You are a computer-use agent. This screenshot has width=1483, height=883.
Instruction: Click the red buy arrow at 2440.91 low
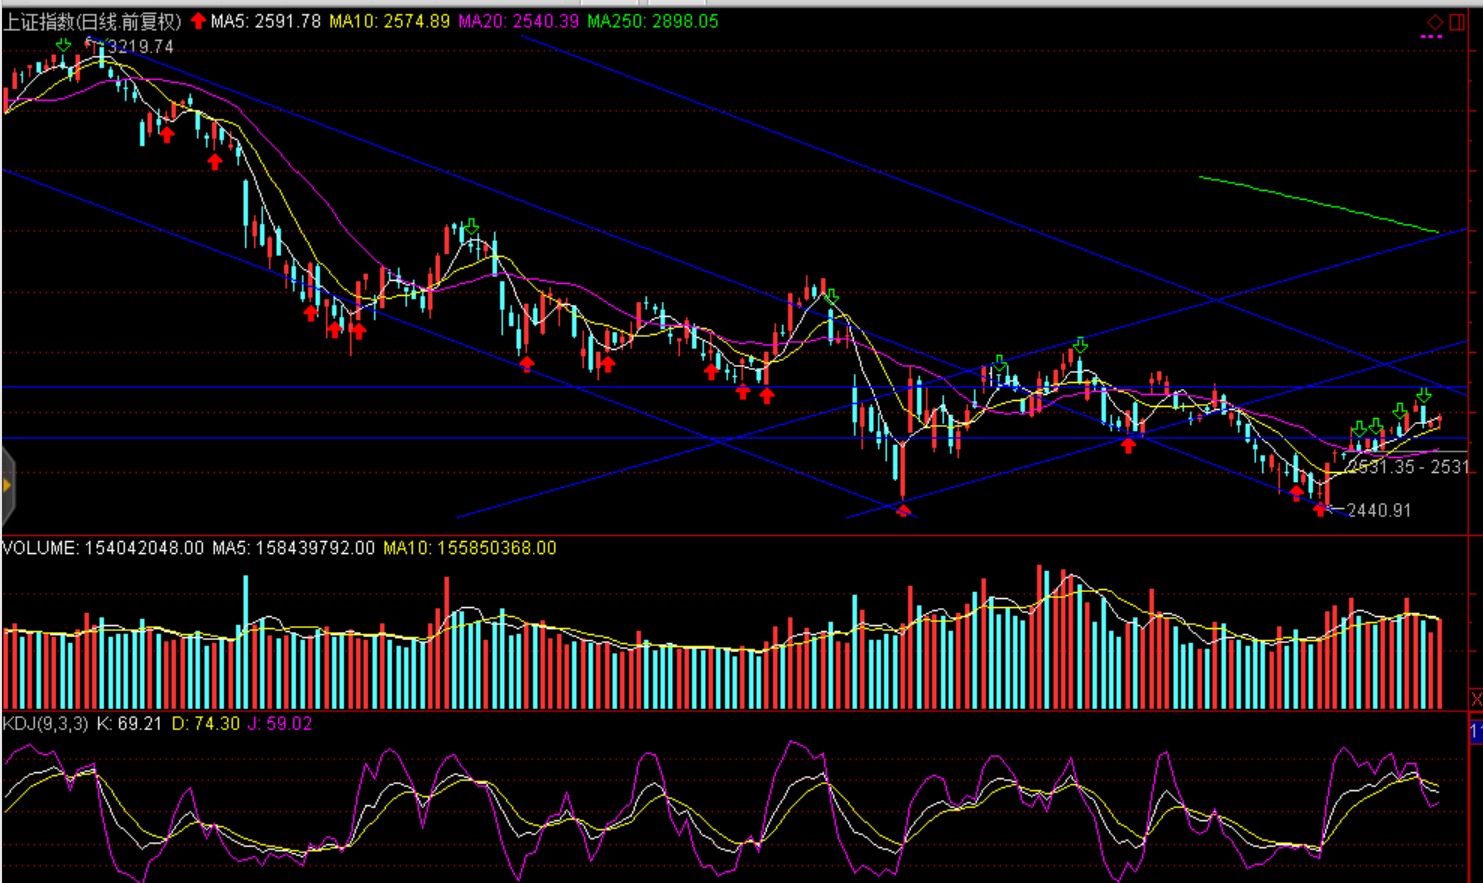pos(1321,510)
